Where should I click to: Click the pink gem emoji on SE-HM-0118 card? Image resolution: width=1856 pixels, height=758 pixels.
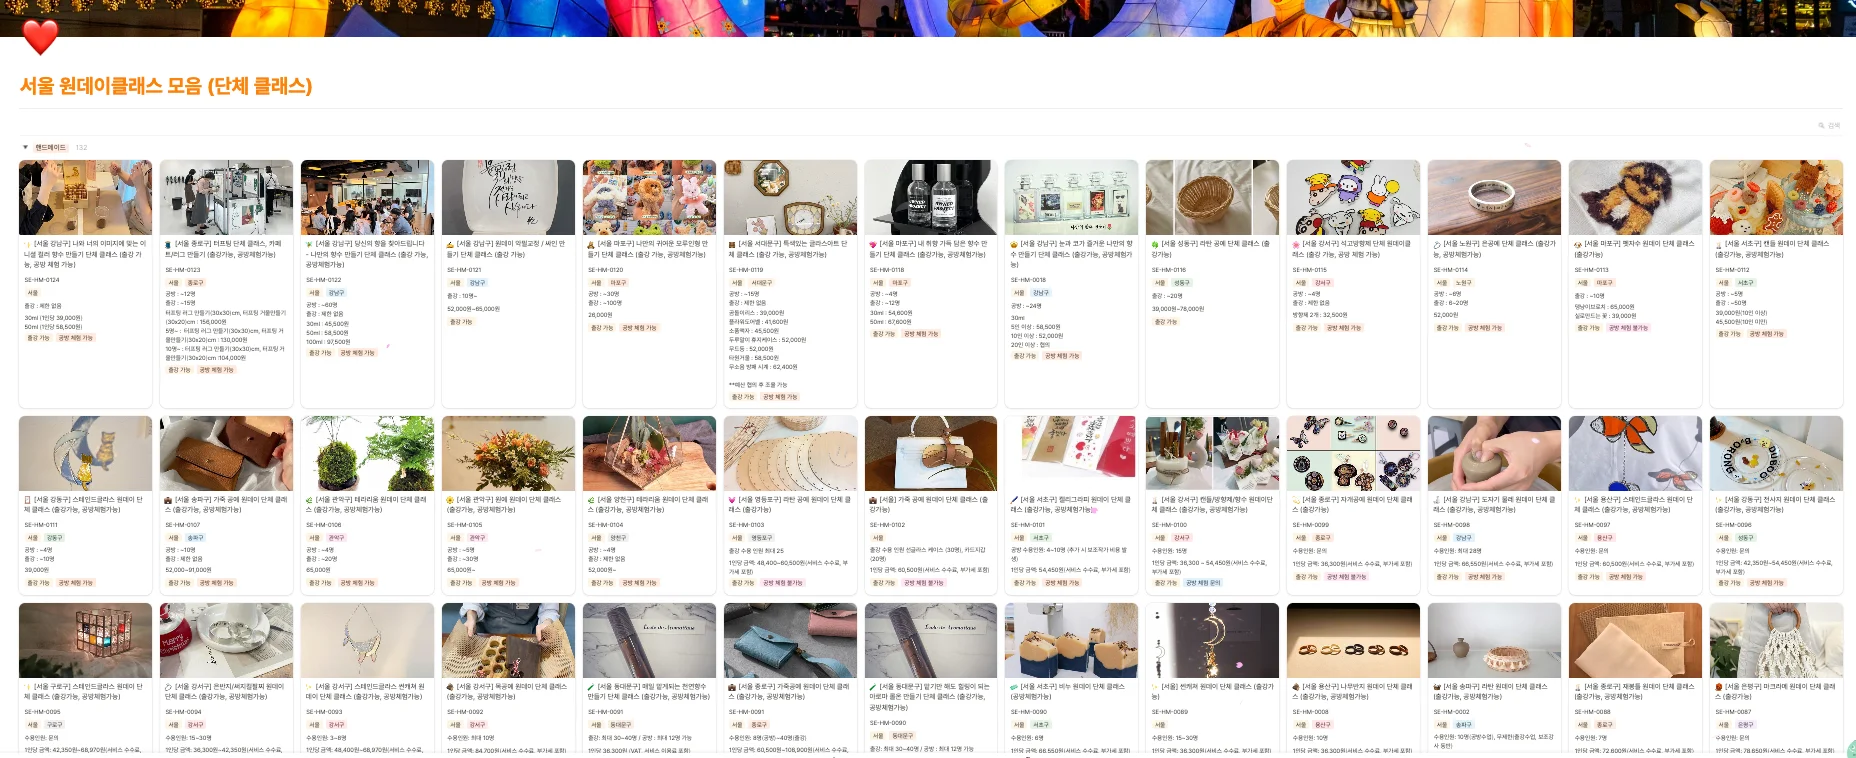(x=873, y=244)
